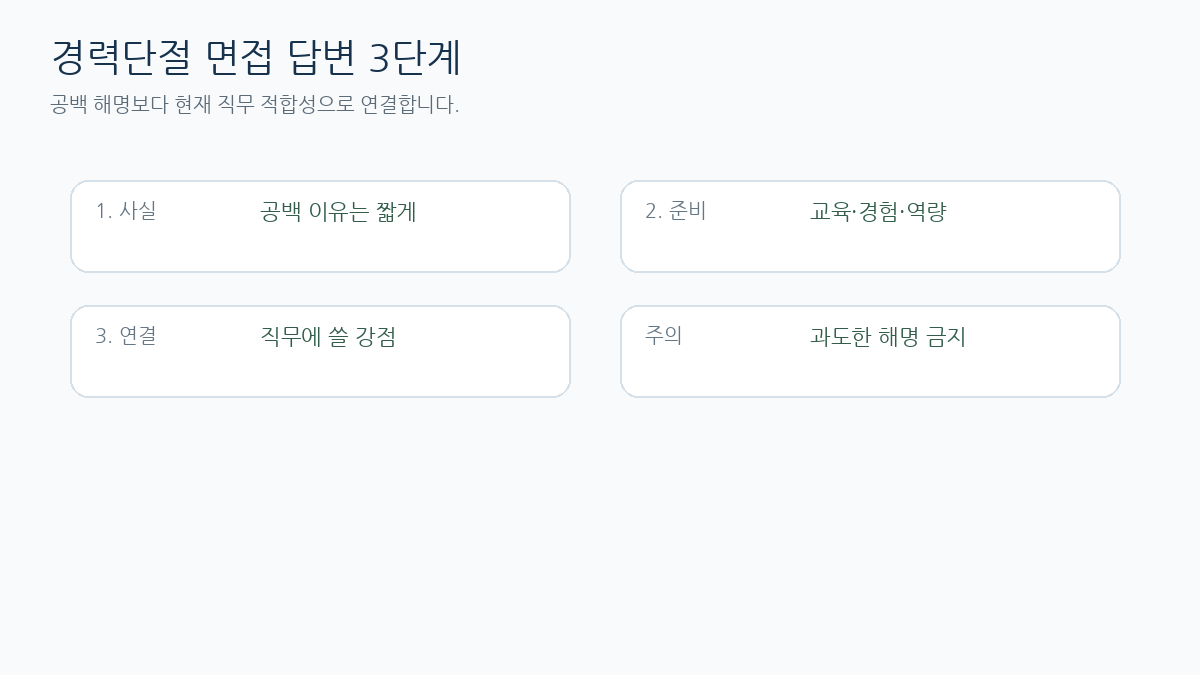
Task: Click the title 경력단절 면접 답변 3단계
Action: [x=256, y=58]
